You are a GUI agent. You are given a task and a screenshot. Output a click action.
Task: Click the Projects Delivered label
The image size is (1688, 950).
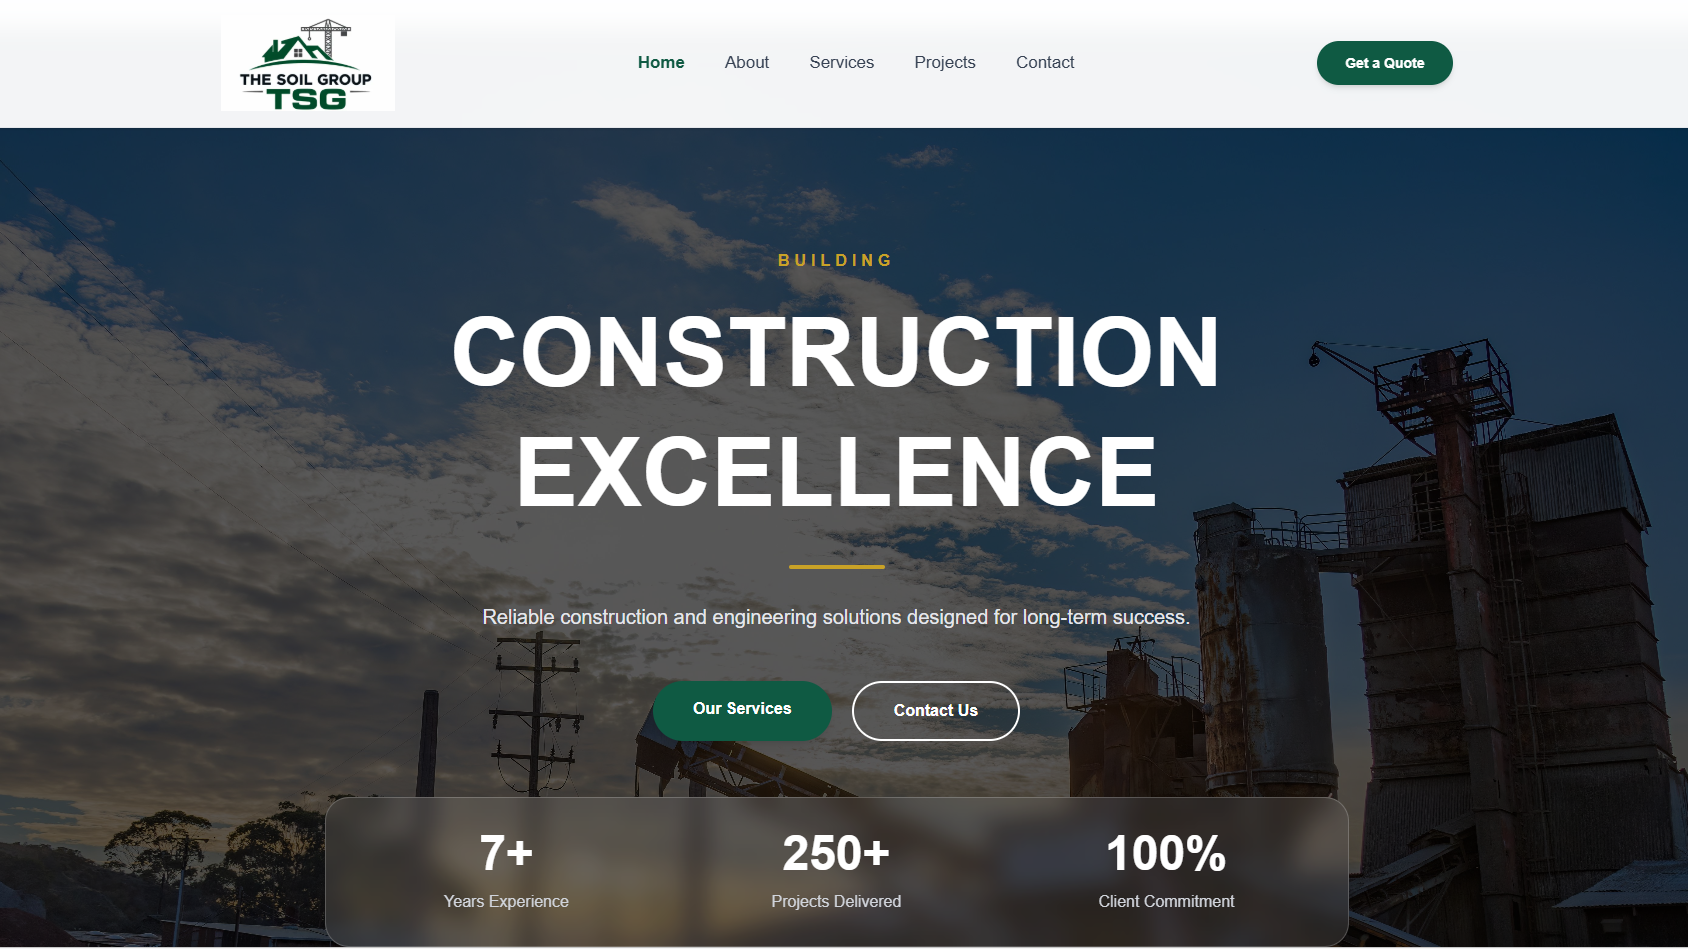(x=836, y=901)
